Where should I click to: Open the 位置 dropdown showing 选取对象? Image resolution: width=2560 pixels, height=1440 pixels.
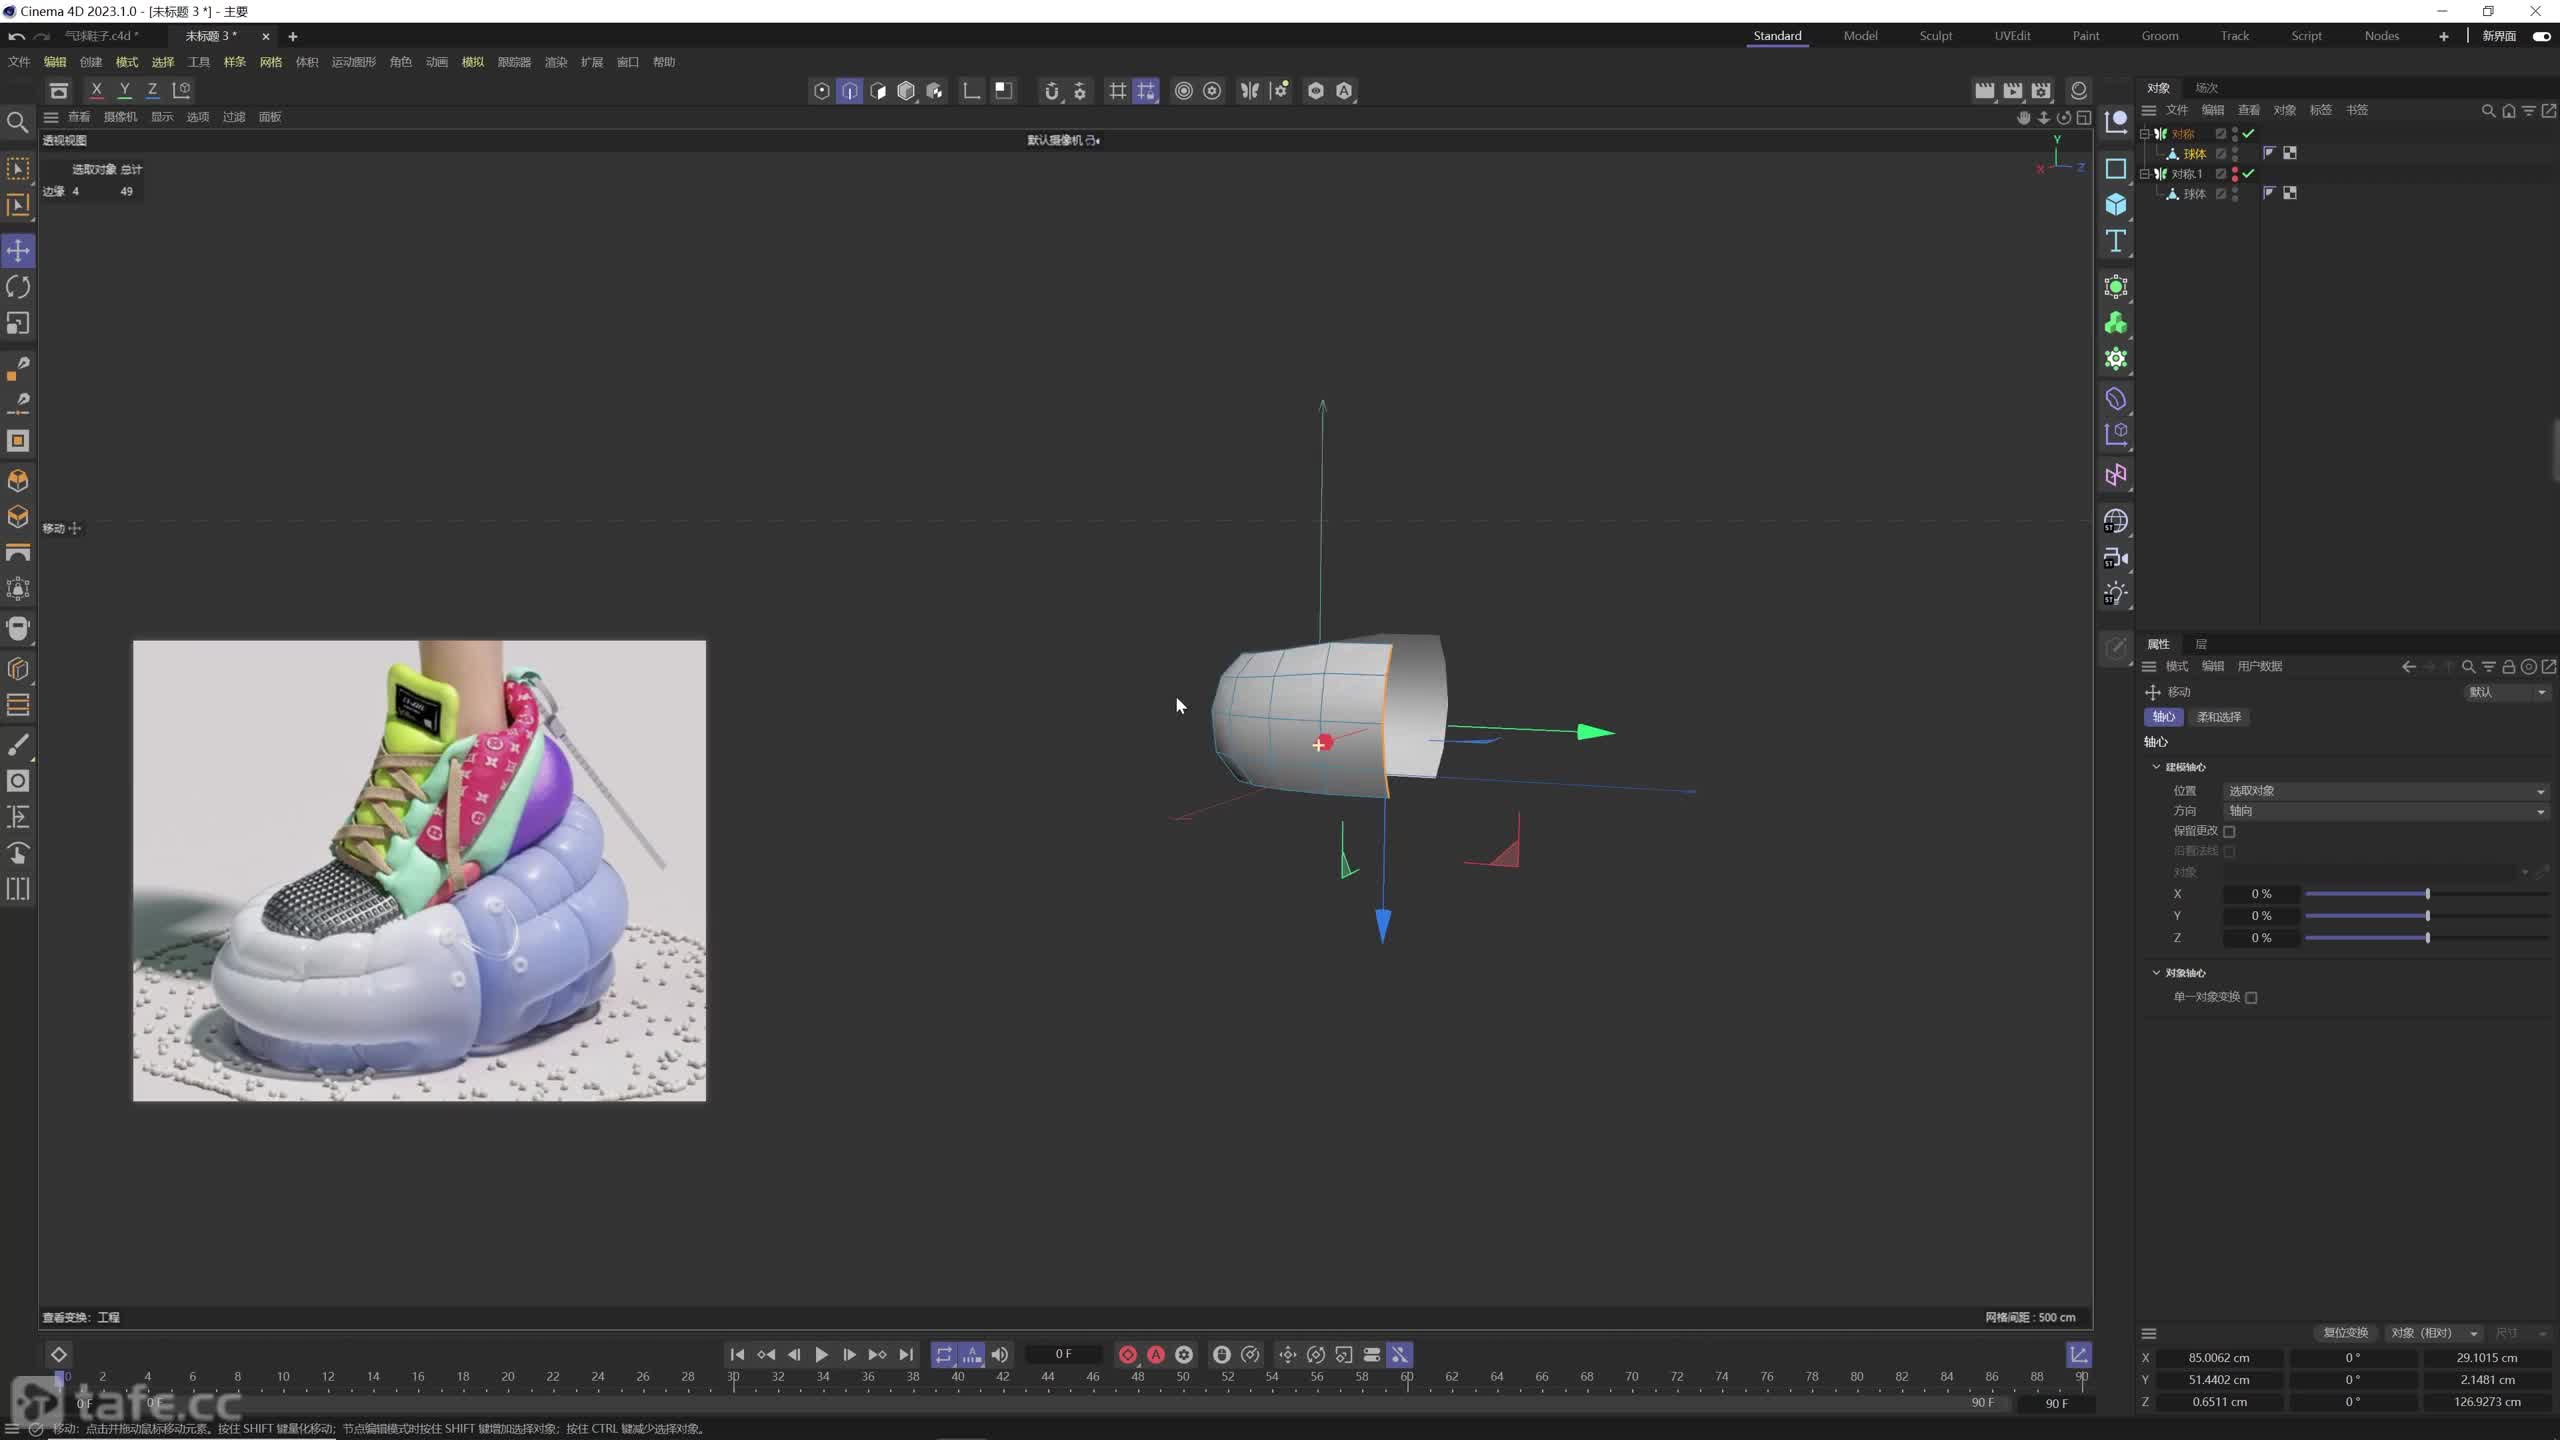click(2385, 791)
